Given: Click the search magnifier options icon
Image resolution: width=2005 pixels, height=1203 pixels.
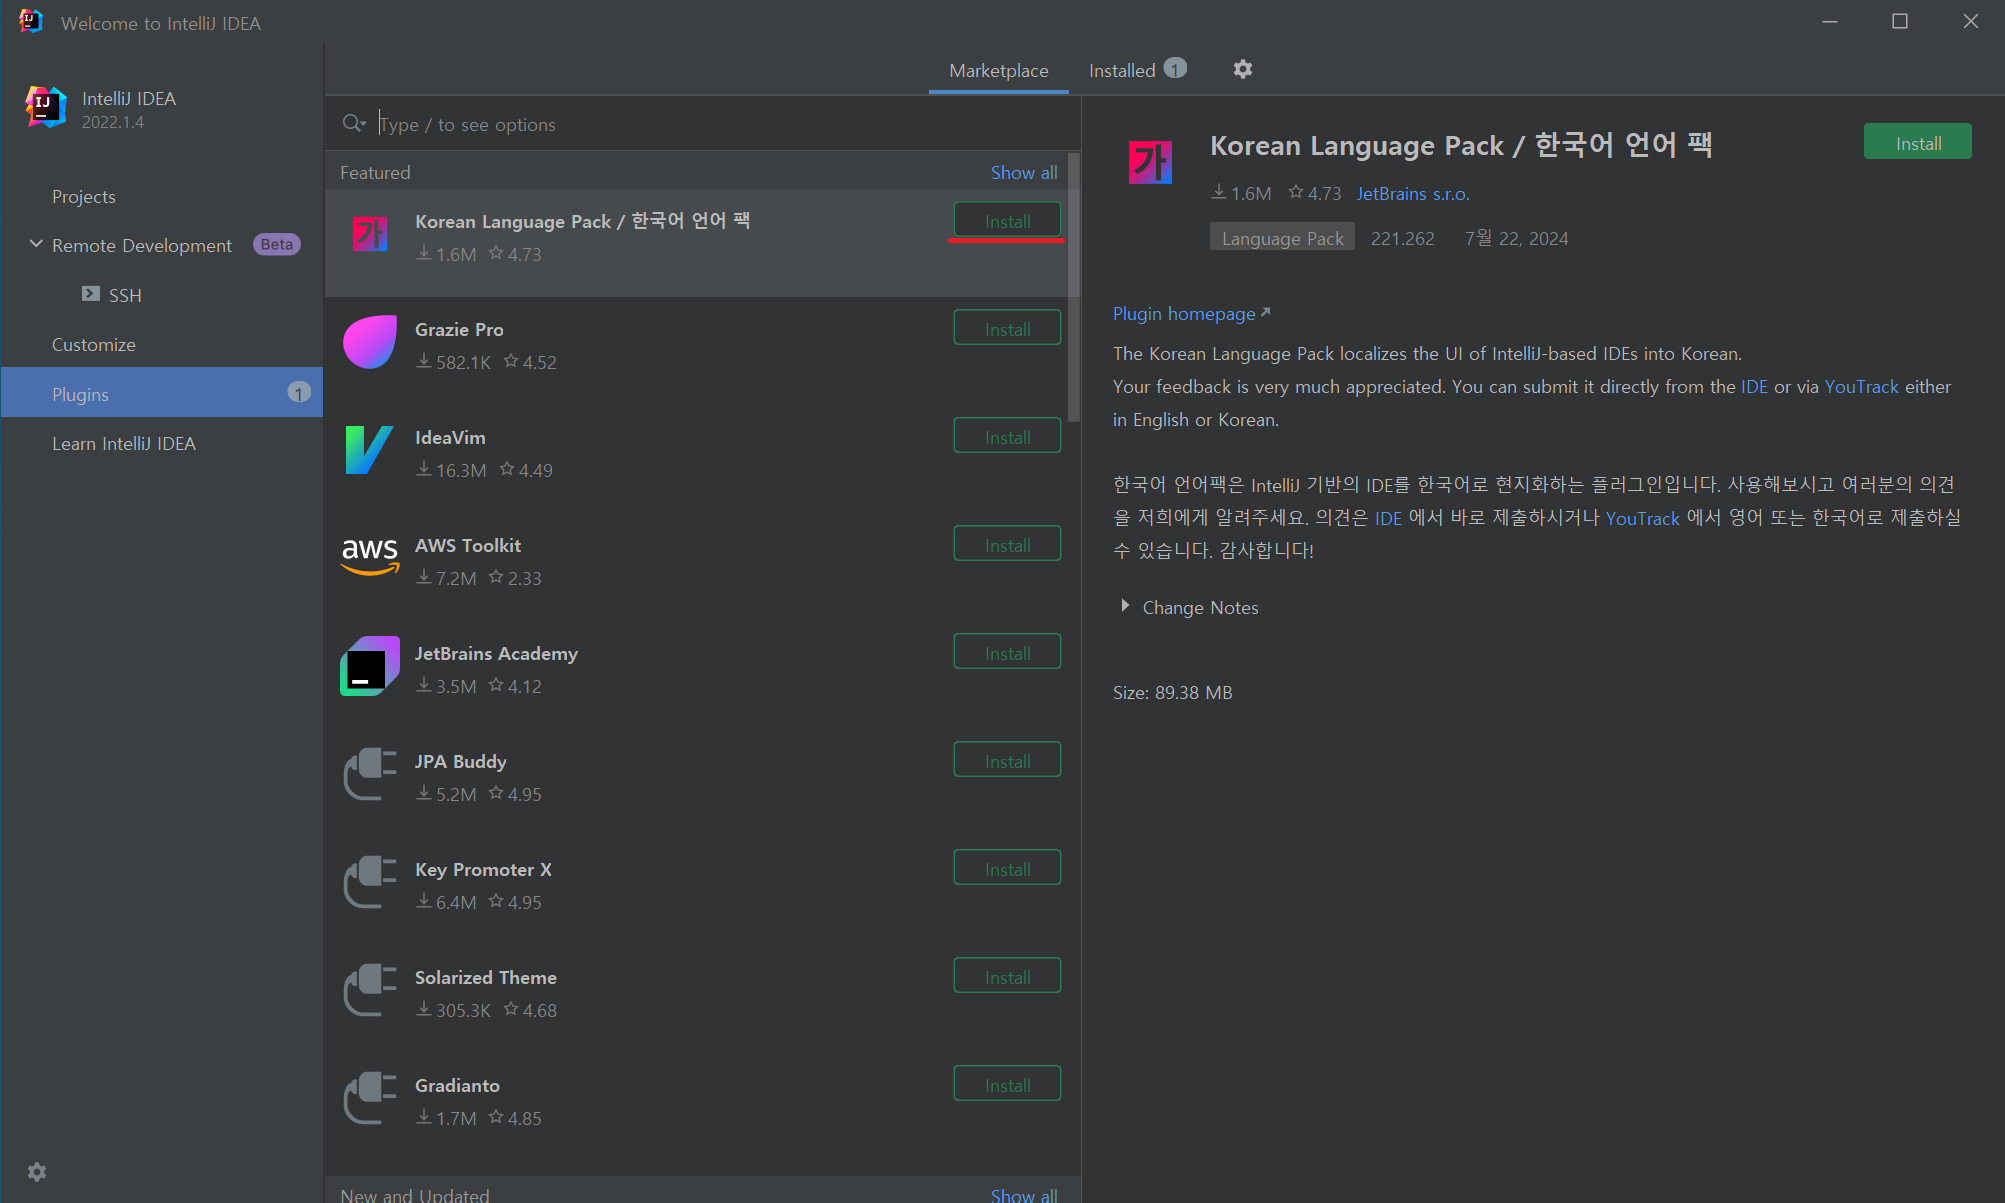Looking at the screenshot, I should (354, 123).
